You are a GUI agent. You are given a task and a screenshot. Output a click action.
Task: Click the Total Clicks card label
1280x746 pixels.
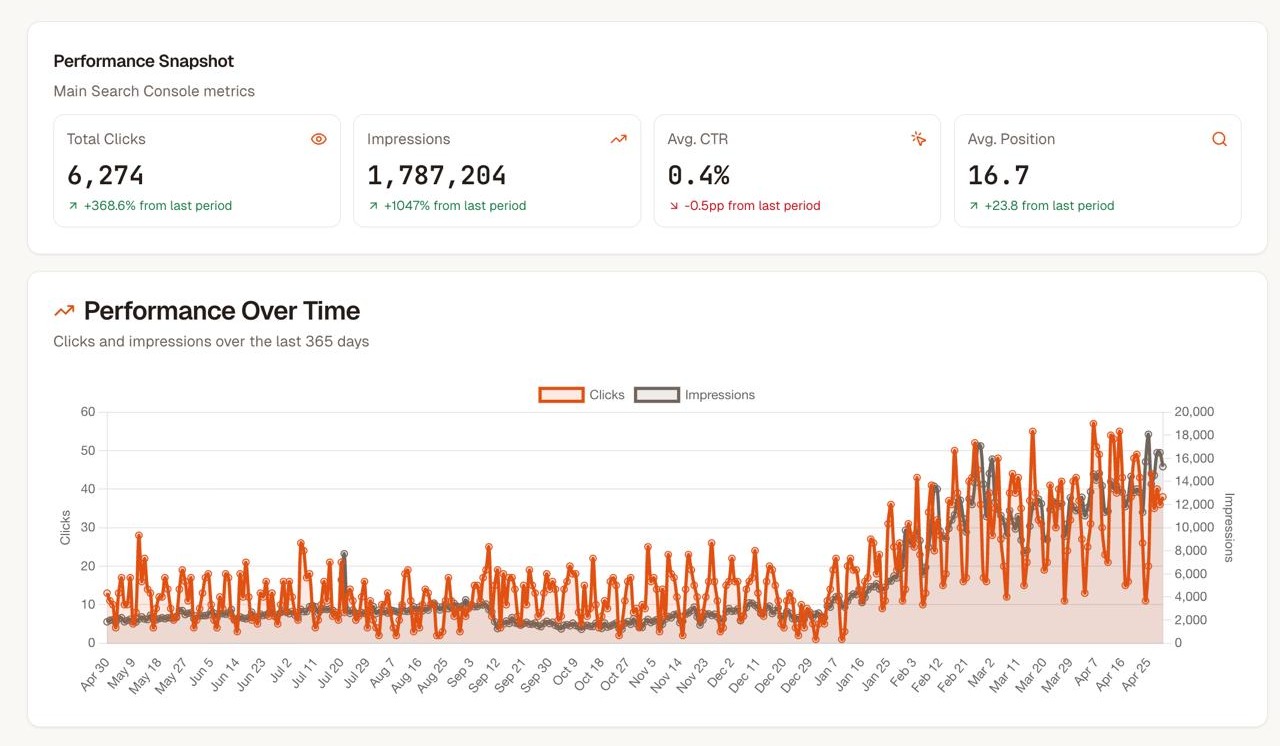pos(106,139)
